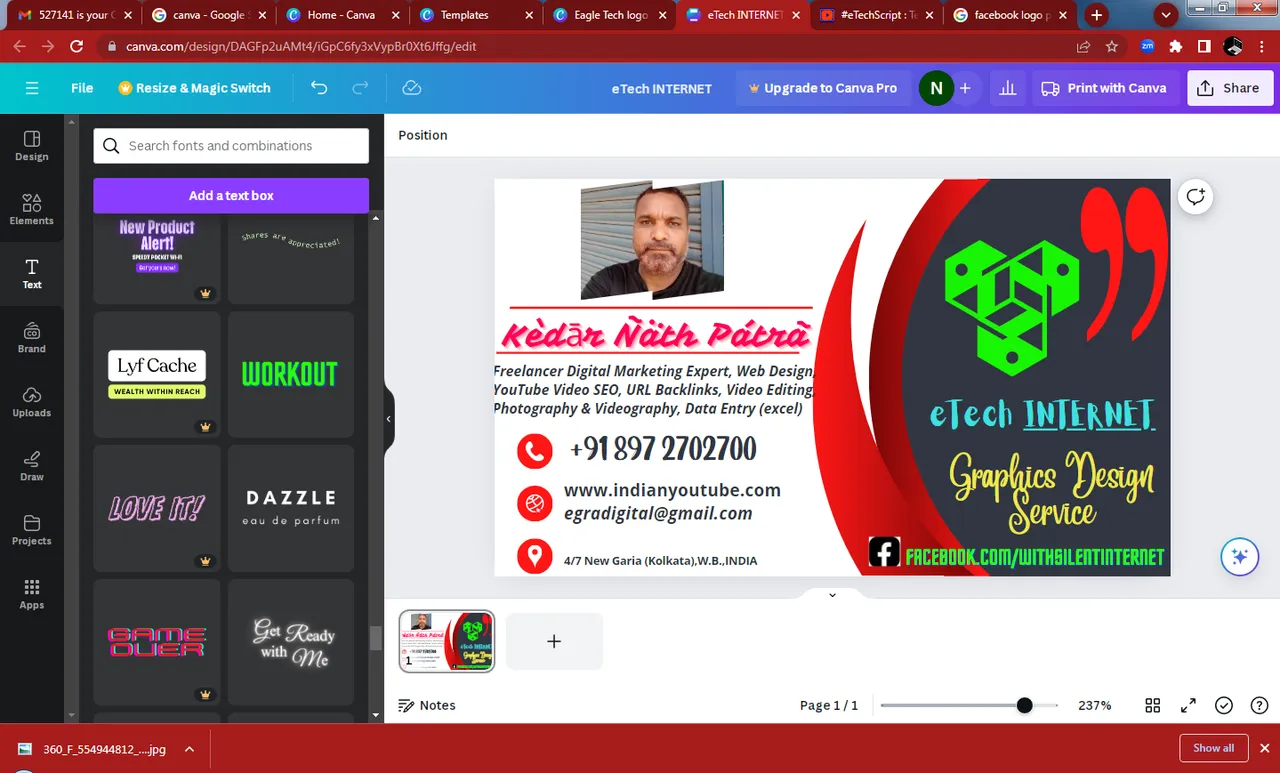Viewport: 1280px width, 773px height.
Task: Open the Design sidebar panel
Action: tap(32, 146)
